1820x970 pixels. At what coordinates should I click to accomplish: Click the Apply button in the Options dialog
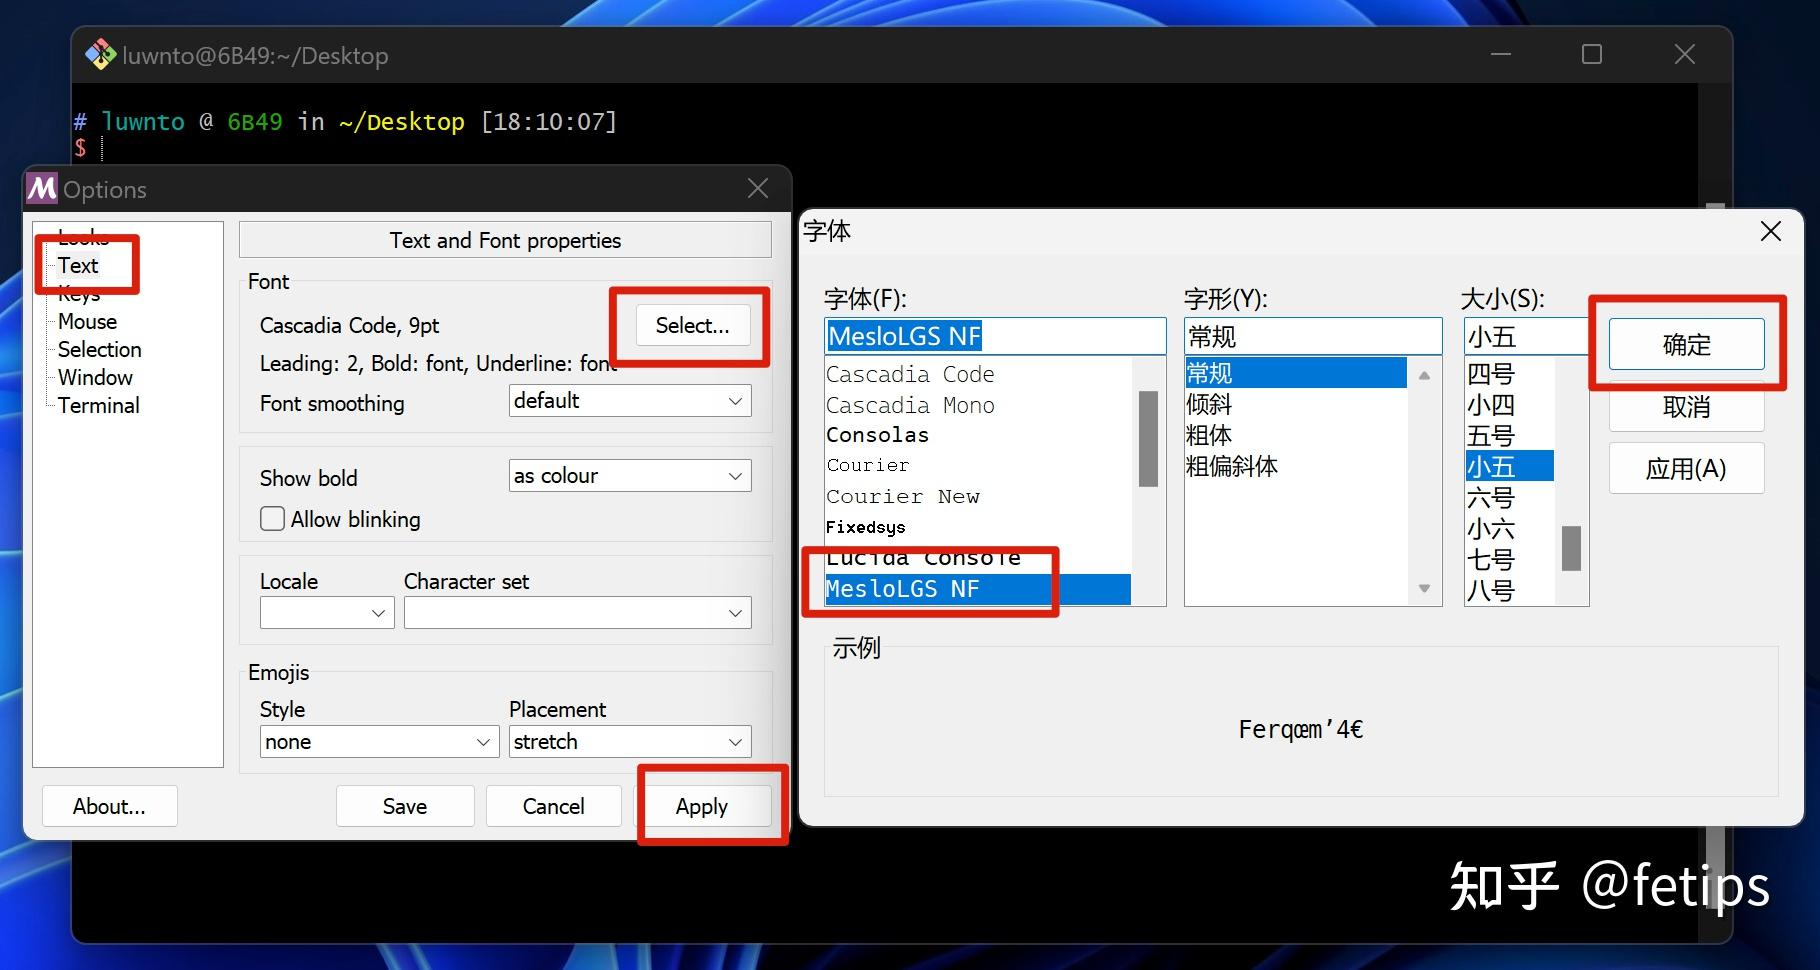[x=703, y=806]
